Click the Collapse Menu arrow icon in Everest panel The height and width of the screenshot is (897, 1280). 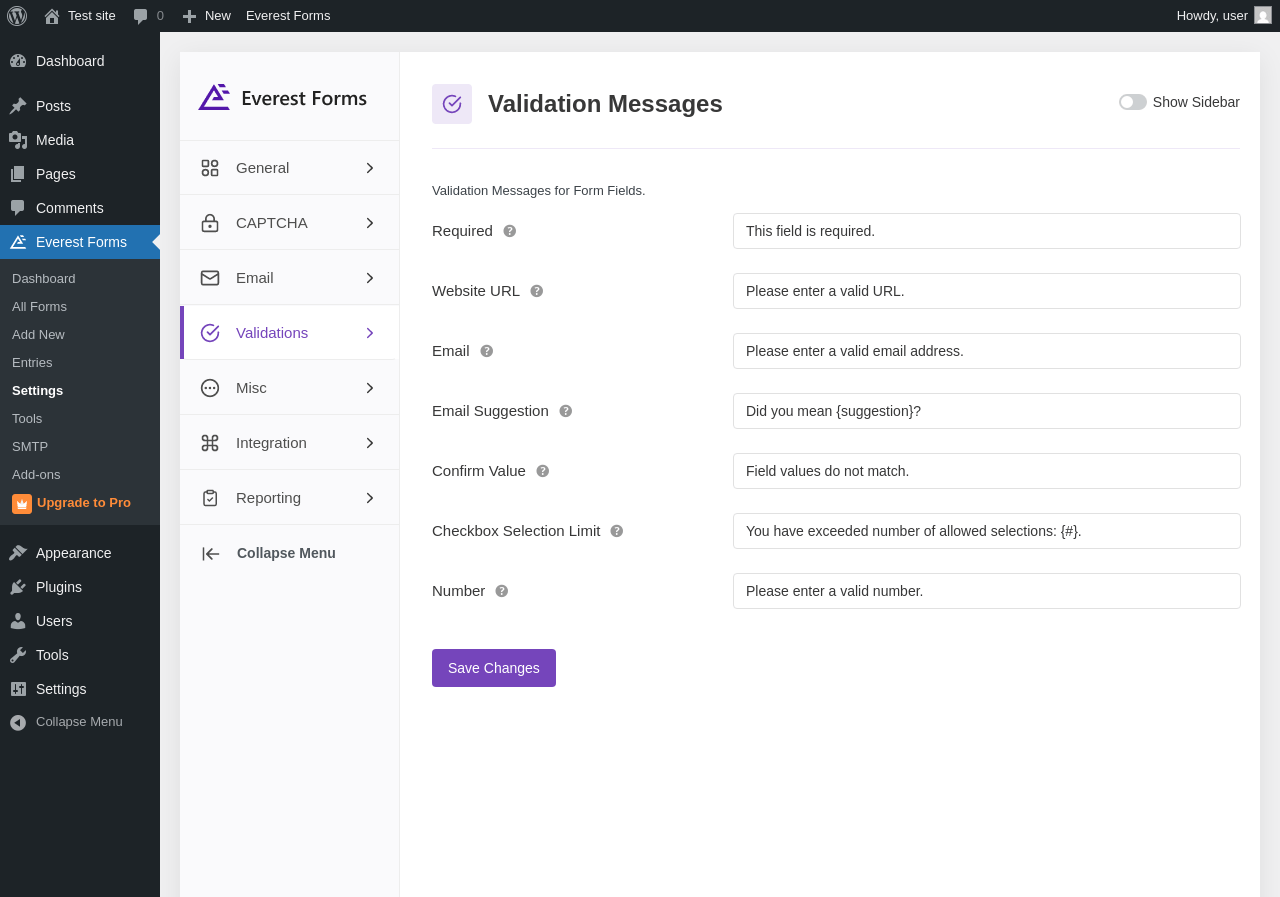point(210,554)
